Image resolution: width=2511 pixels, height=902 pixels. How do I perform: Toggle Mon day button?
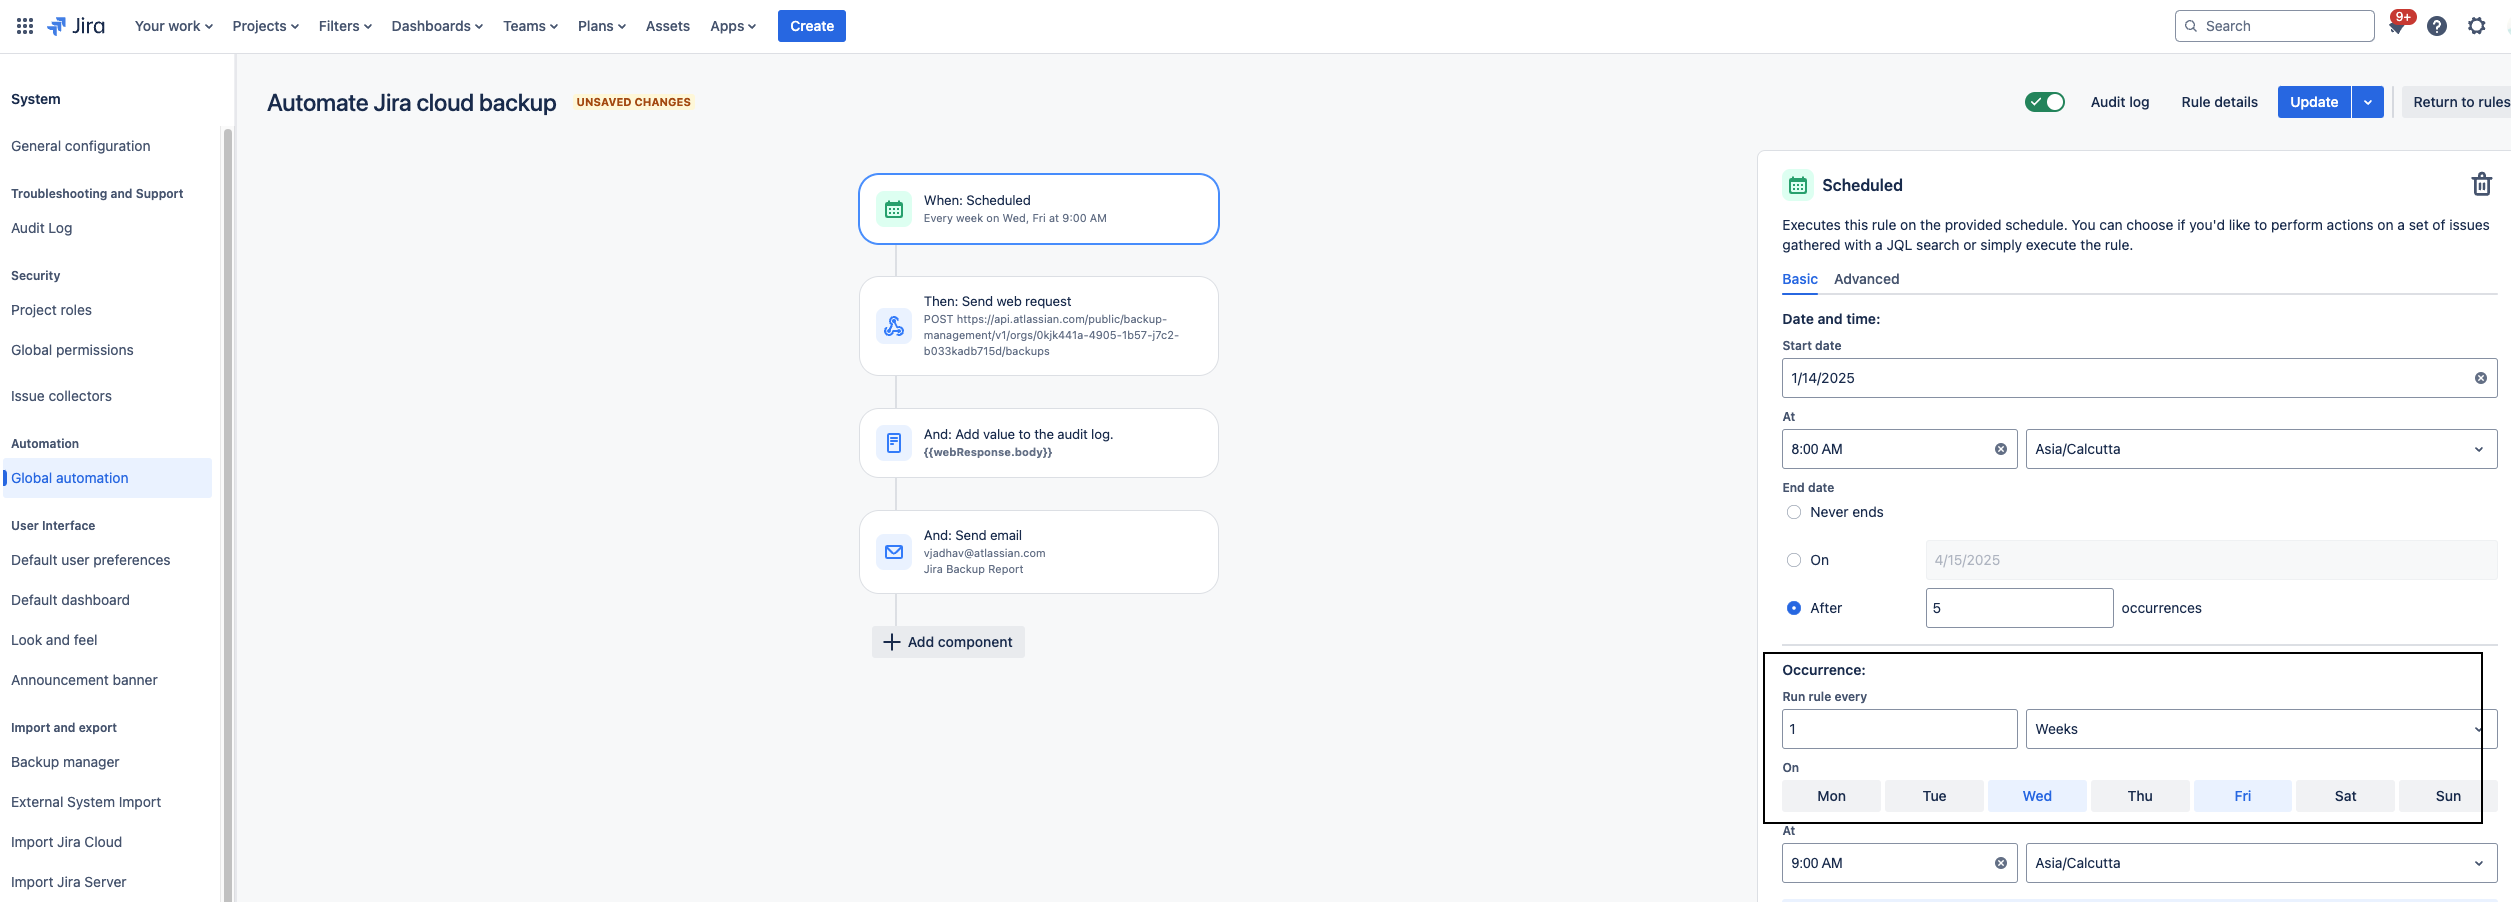1832,796
